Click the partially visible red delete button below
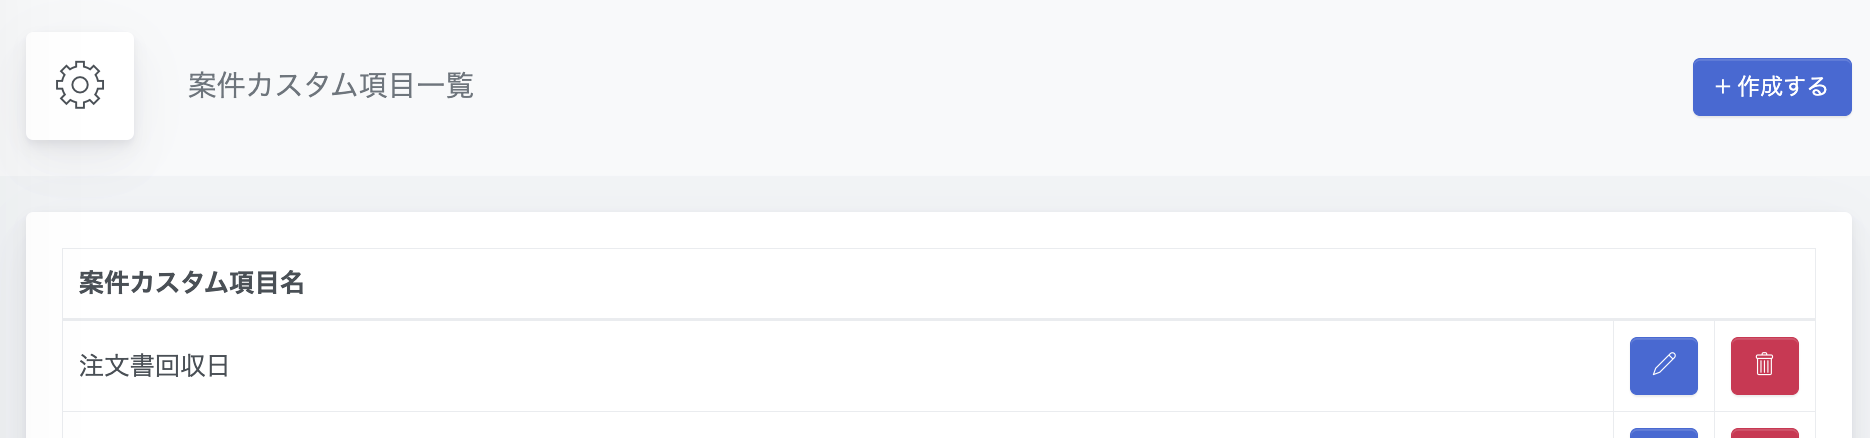The image size is (1870, 438). [x=1765, y=433]
